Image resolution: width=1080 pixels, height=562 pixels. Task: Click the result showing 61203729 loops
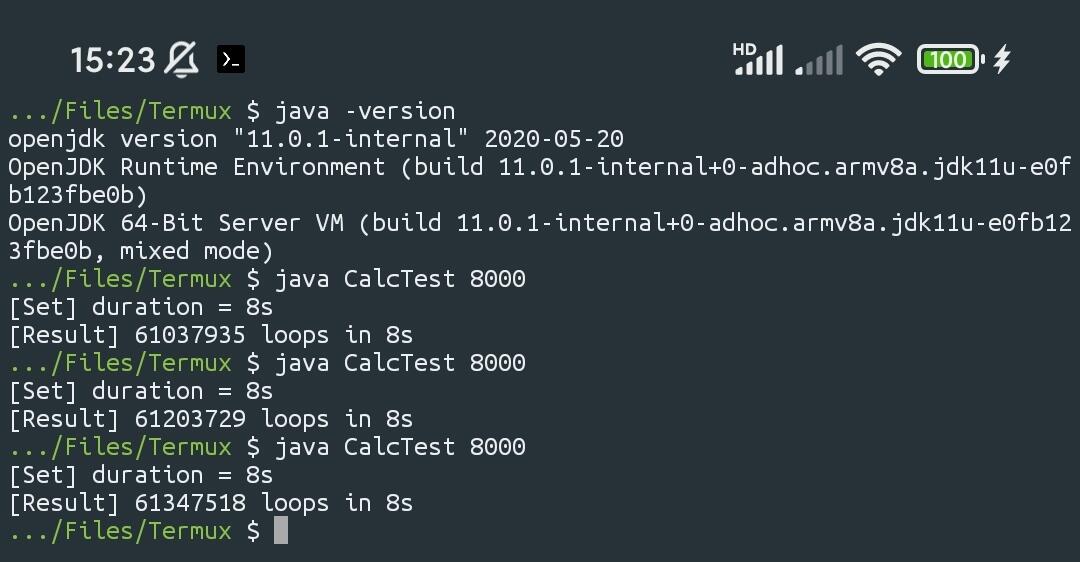click(x=210, y=419)
